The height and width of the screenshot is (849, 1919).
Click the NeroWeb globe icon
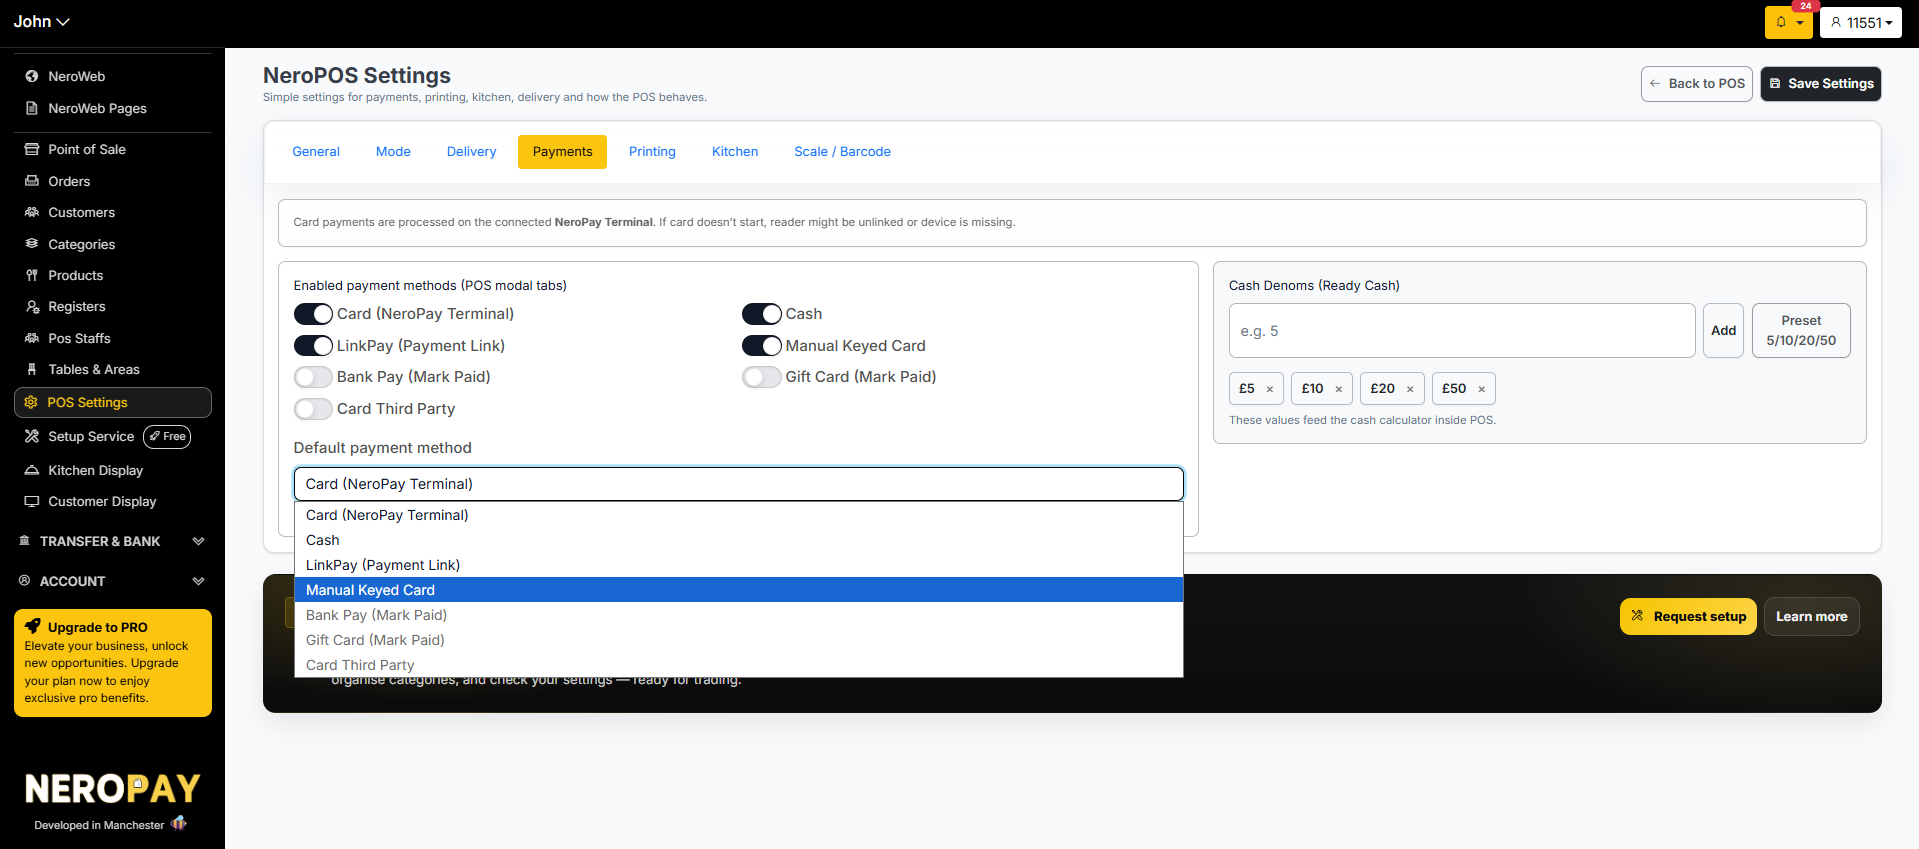[32, 76]
